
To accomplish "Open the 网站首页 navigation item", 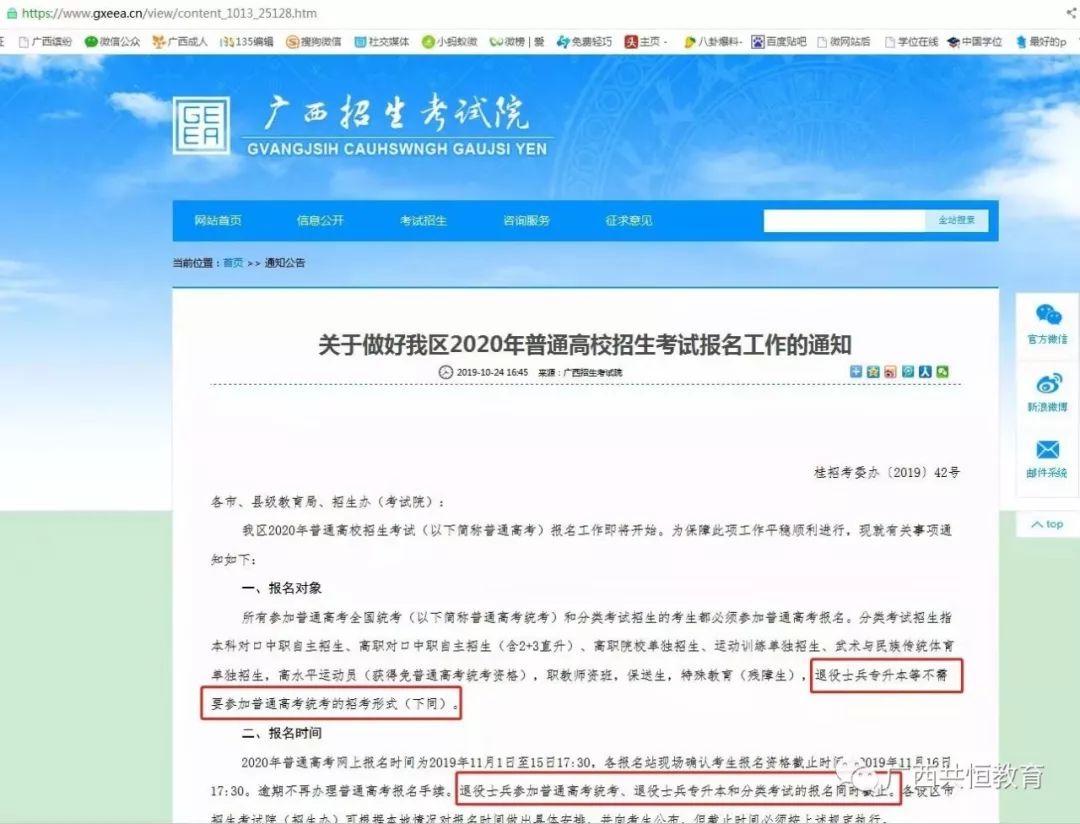I will [218, 221].
